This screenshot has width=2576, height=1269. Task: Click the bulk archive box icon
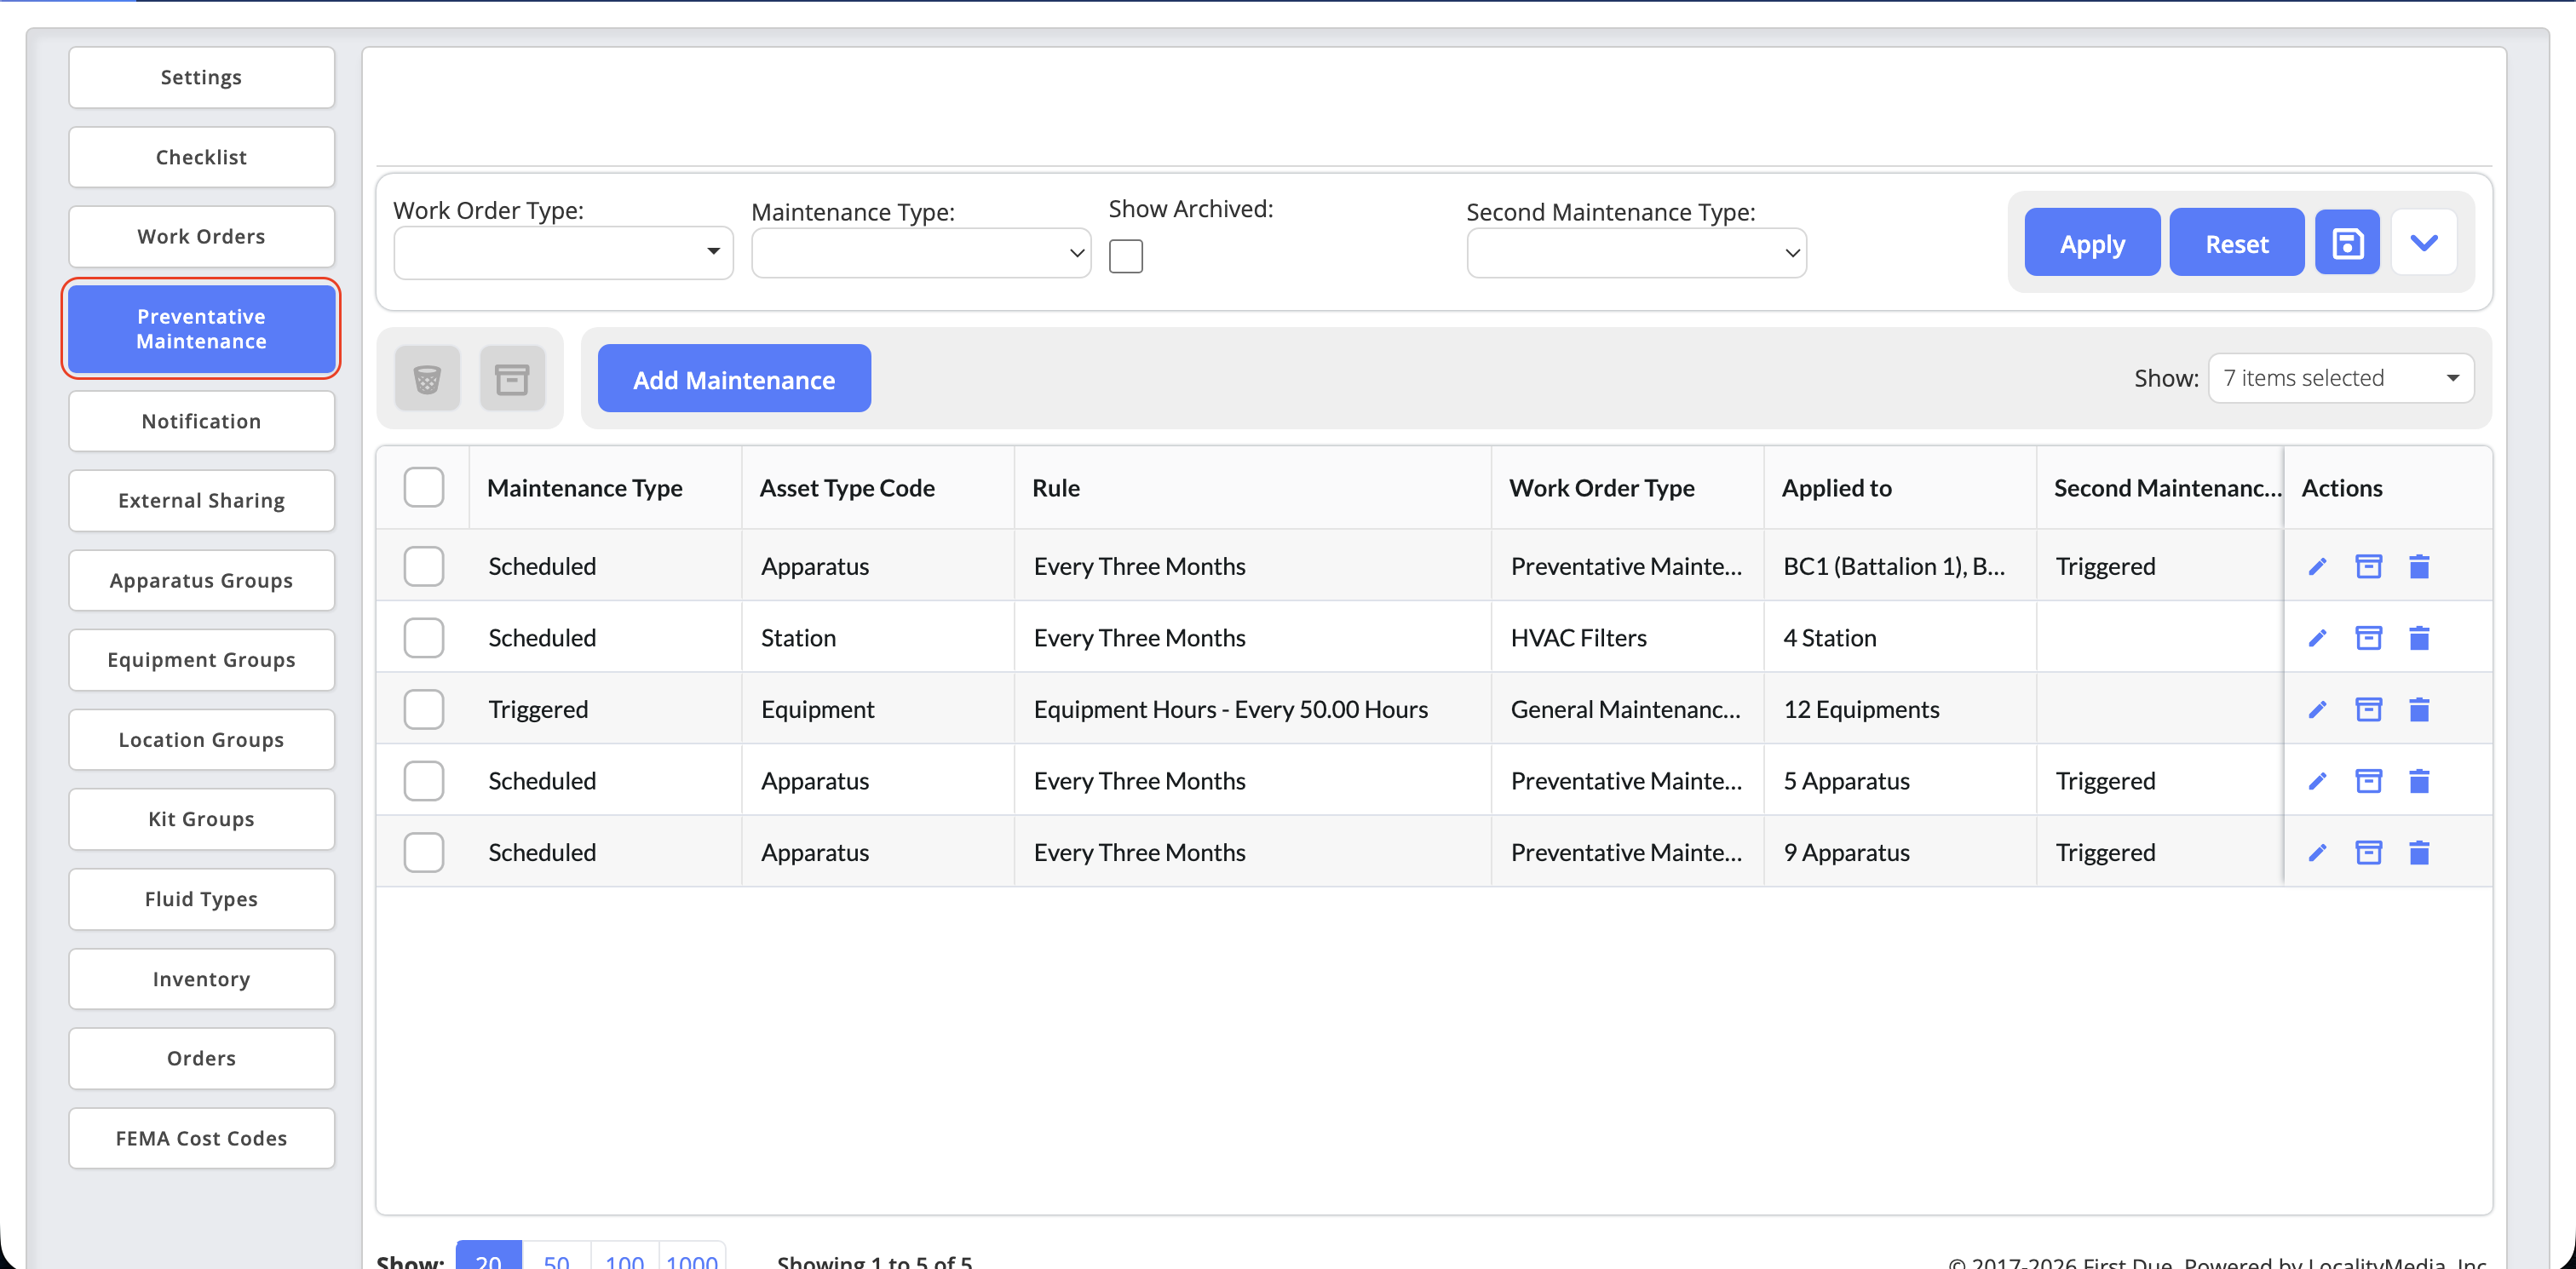[x=512, y=379]
